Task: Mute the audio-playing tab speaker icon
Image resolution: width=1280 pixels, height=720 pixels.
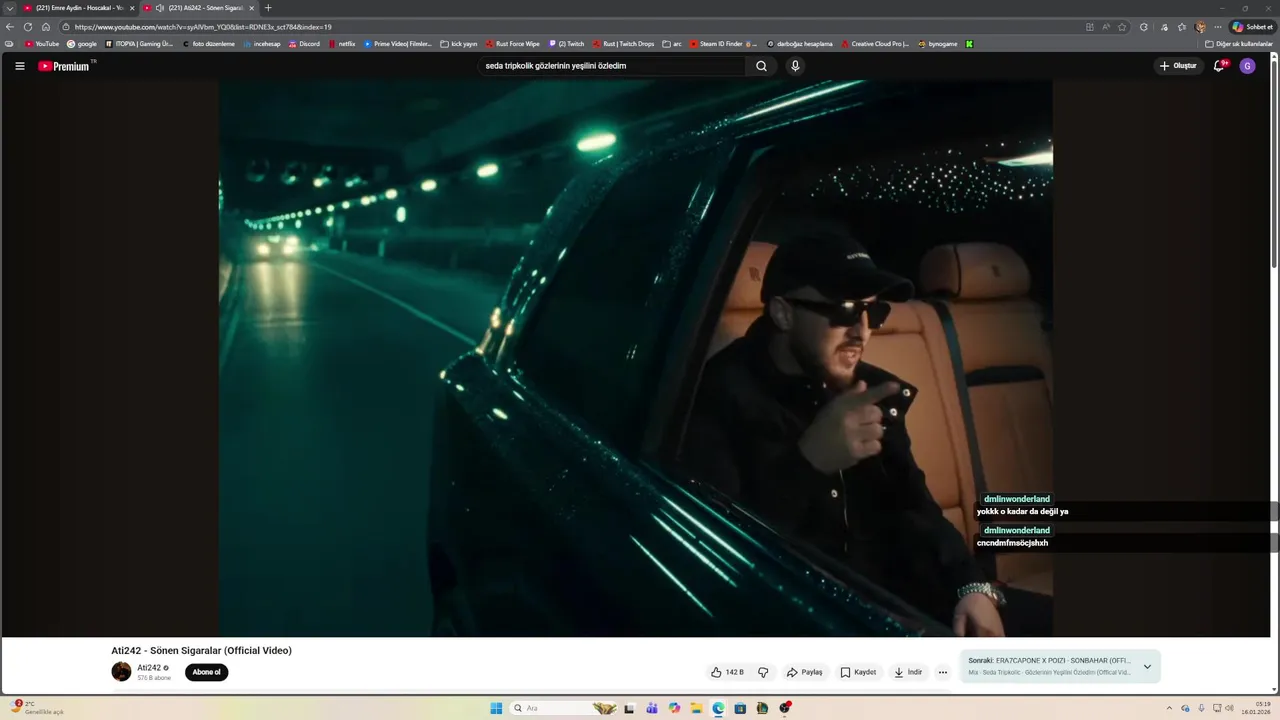Action: tap(160, 8)
